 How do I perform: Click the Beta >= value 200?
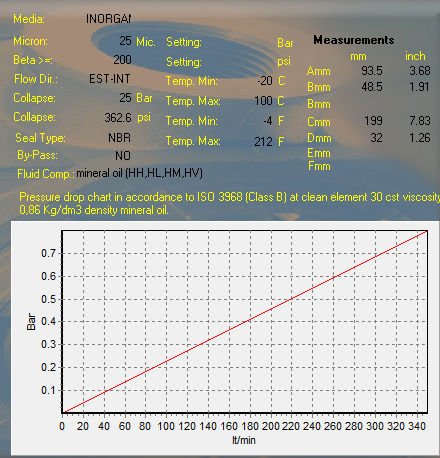pyautogui.click(x=122, y=60)
